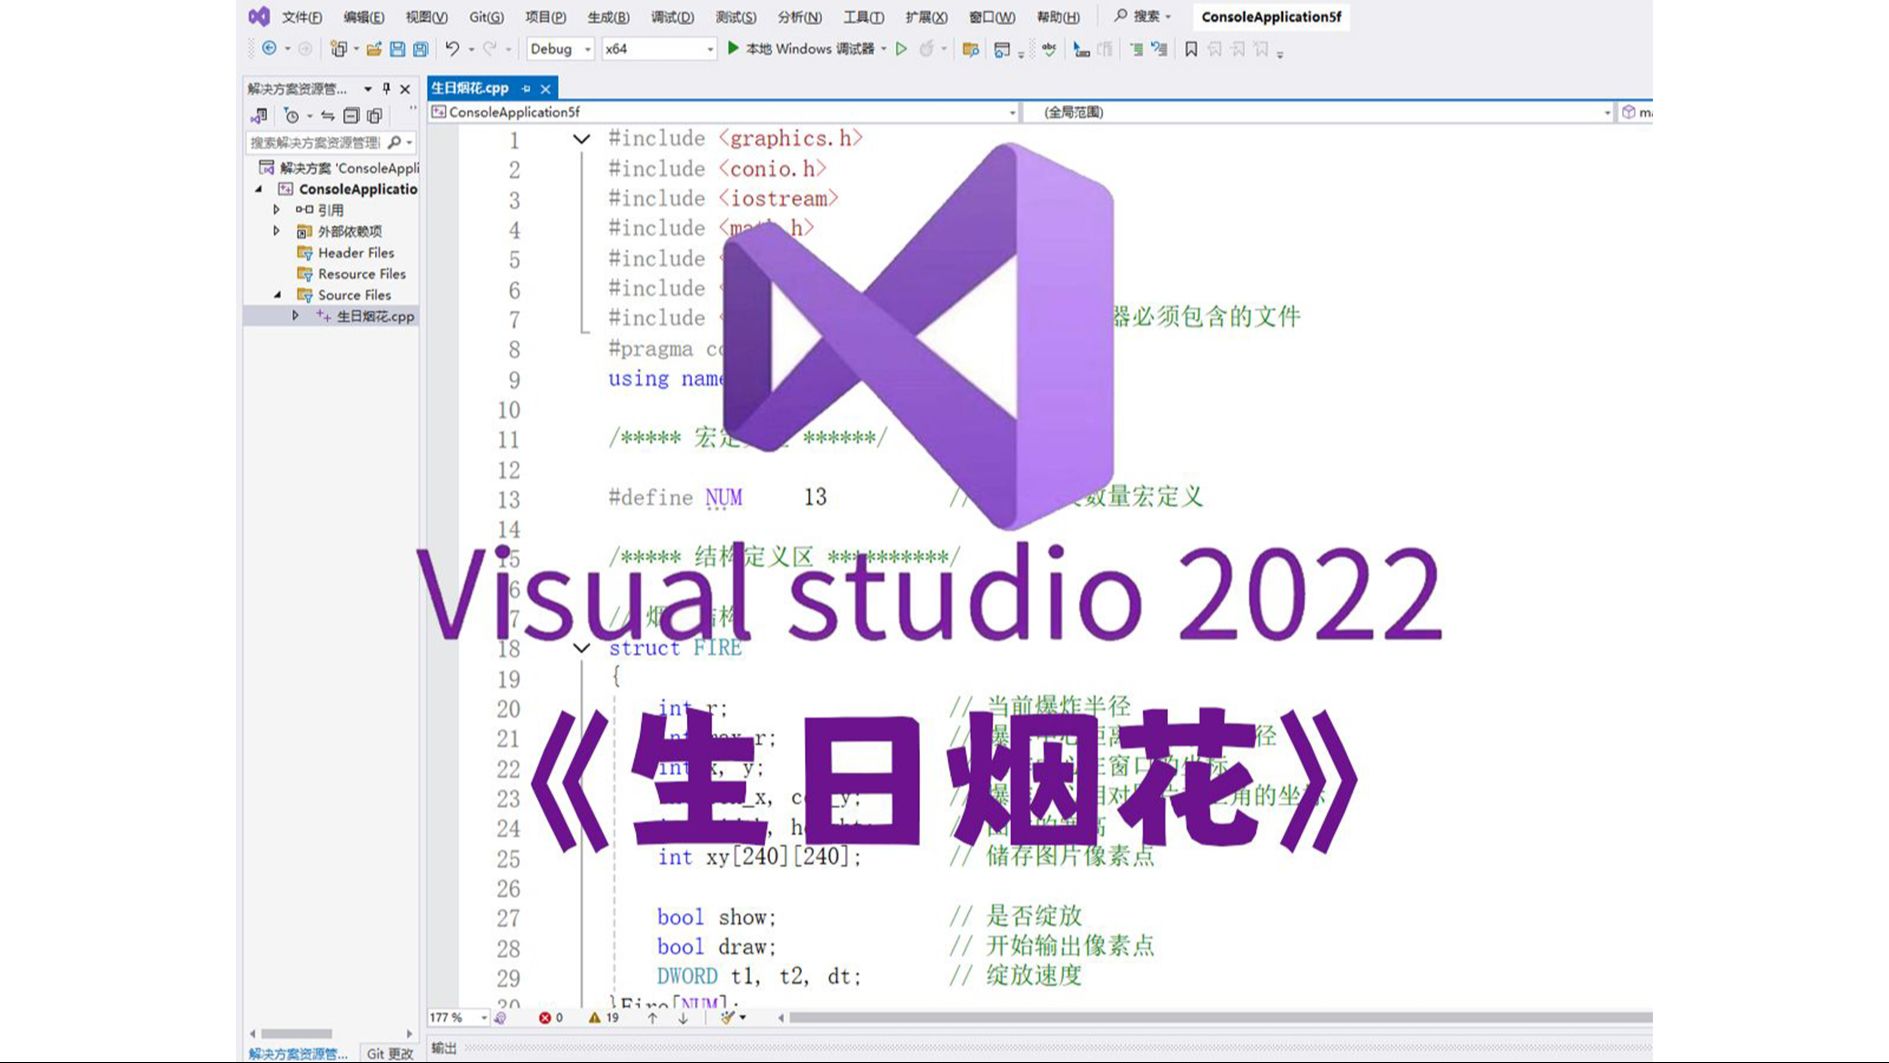Collapse all in Solution Explorer
The width and height of the screenshot is (1889, 1063).
pyautogui.click(x=351, y=115)
